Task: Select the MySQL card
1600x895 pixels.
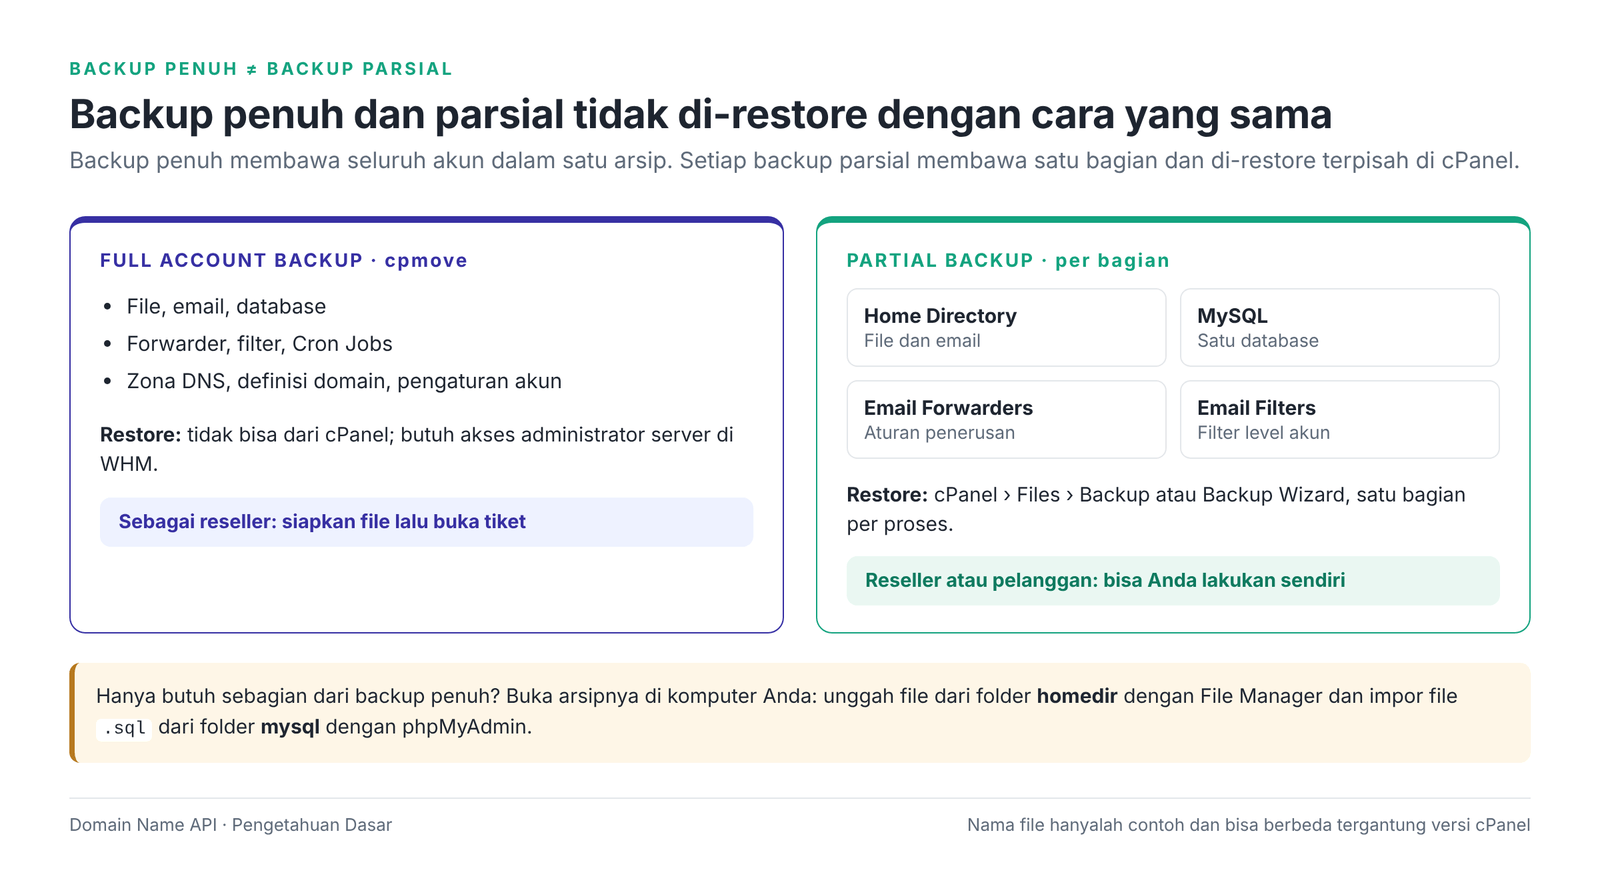Action: (1339, 328)
